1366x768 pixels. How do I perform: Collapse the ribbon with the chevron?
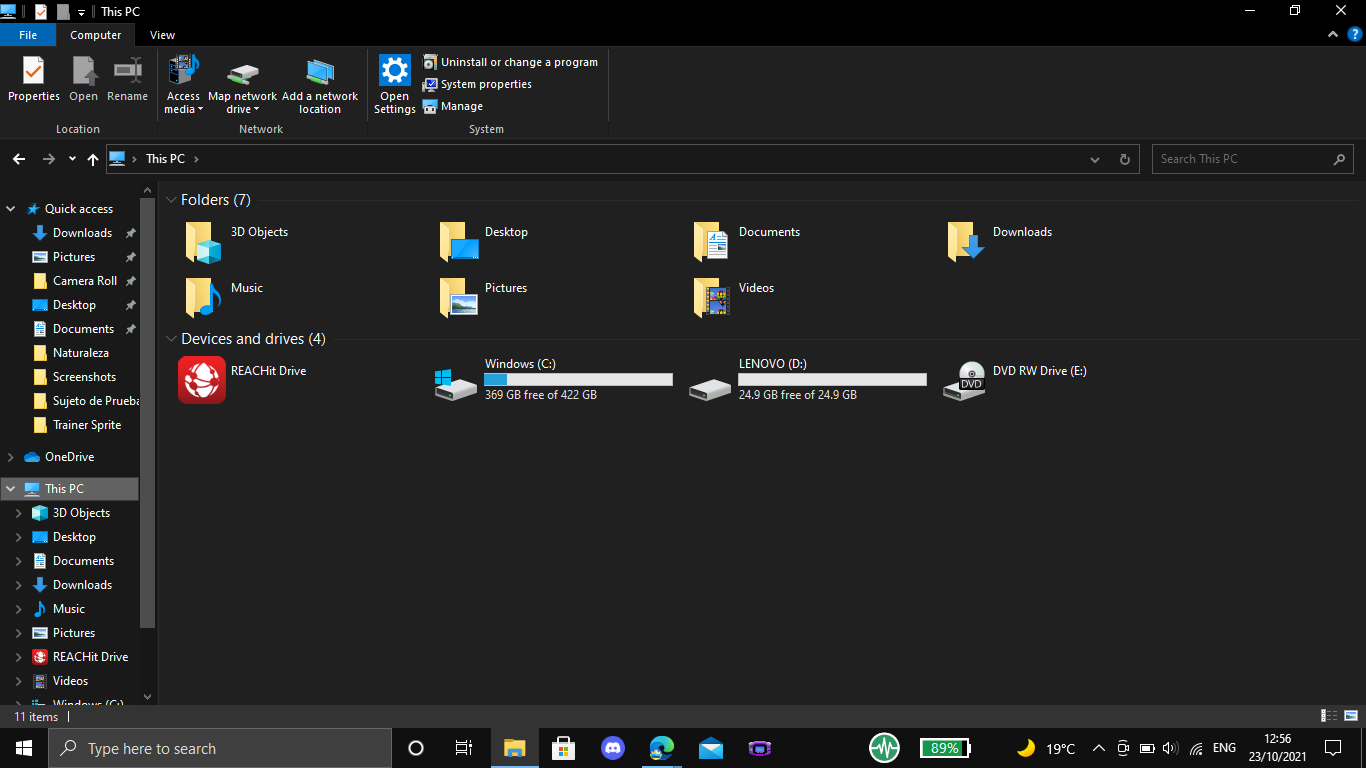pos(1332,35)
